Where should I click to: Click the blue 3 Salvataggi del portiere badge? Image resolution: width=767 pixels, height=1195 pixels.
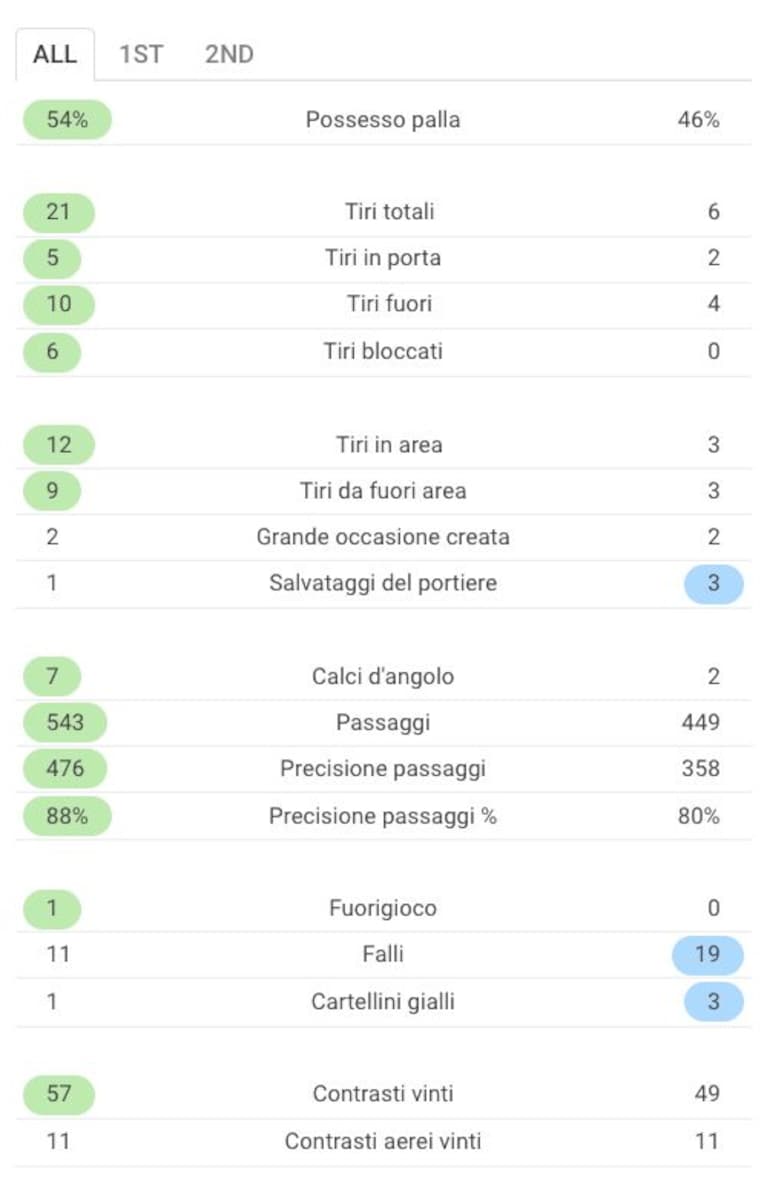click(x=714, y=583)
